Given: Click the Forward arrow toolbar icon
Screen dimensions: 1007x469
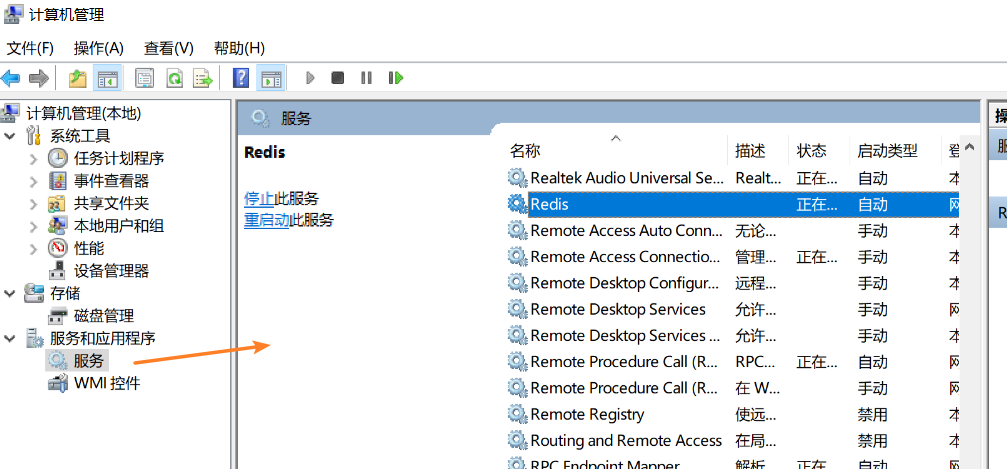Looking at the screenshot, I should click(x=39, y=78).
